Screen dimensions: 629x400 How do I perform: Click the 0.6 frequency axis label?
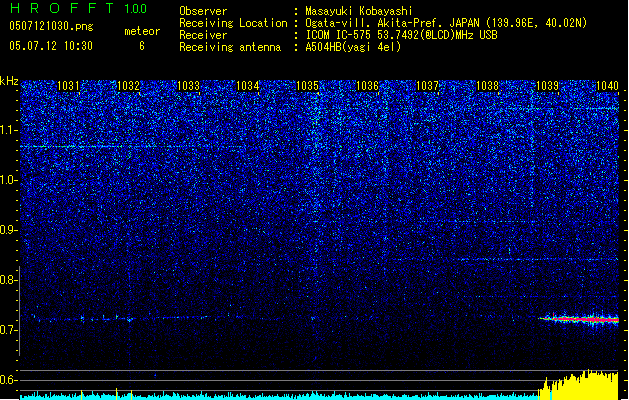coord(9,380)
